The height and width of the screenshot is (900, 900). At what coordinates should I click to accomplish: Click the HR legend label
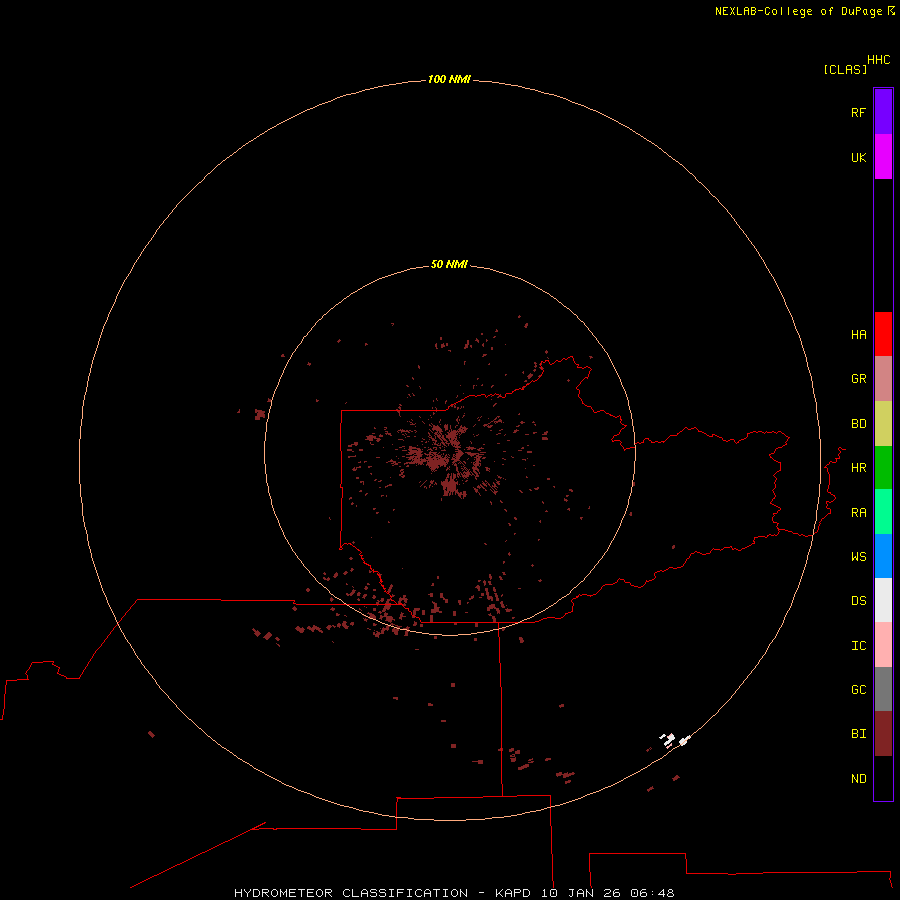click(858, 468)
